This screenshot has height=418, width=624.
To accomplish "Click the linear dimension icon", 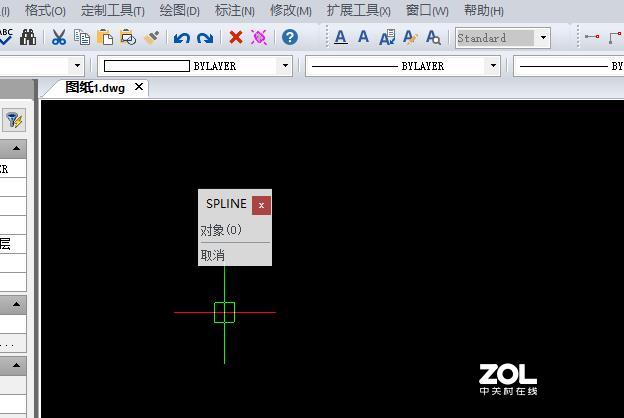I will 592,37.
